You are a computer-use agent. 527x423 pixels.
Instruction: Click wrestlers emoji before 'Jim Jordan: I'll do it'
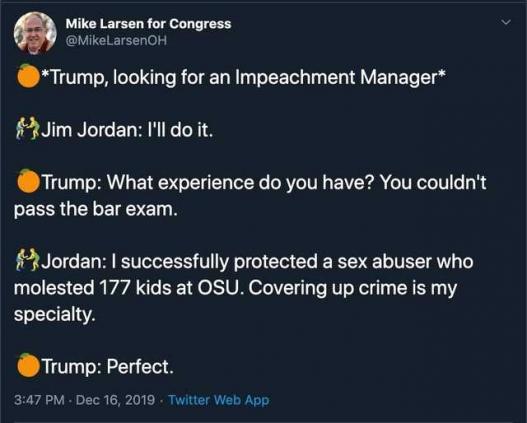click(x=28, y=128)
